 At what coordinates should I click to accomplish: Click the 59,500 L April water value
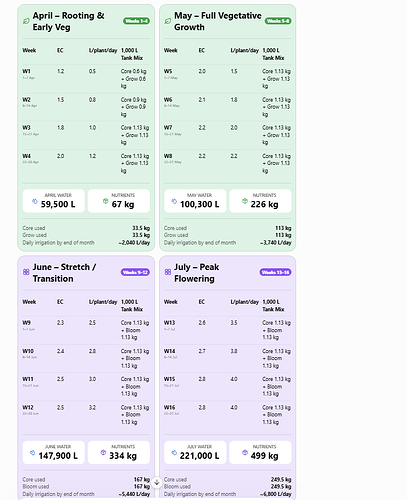tap(58, 204)
